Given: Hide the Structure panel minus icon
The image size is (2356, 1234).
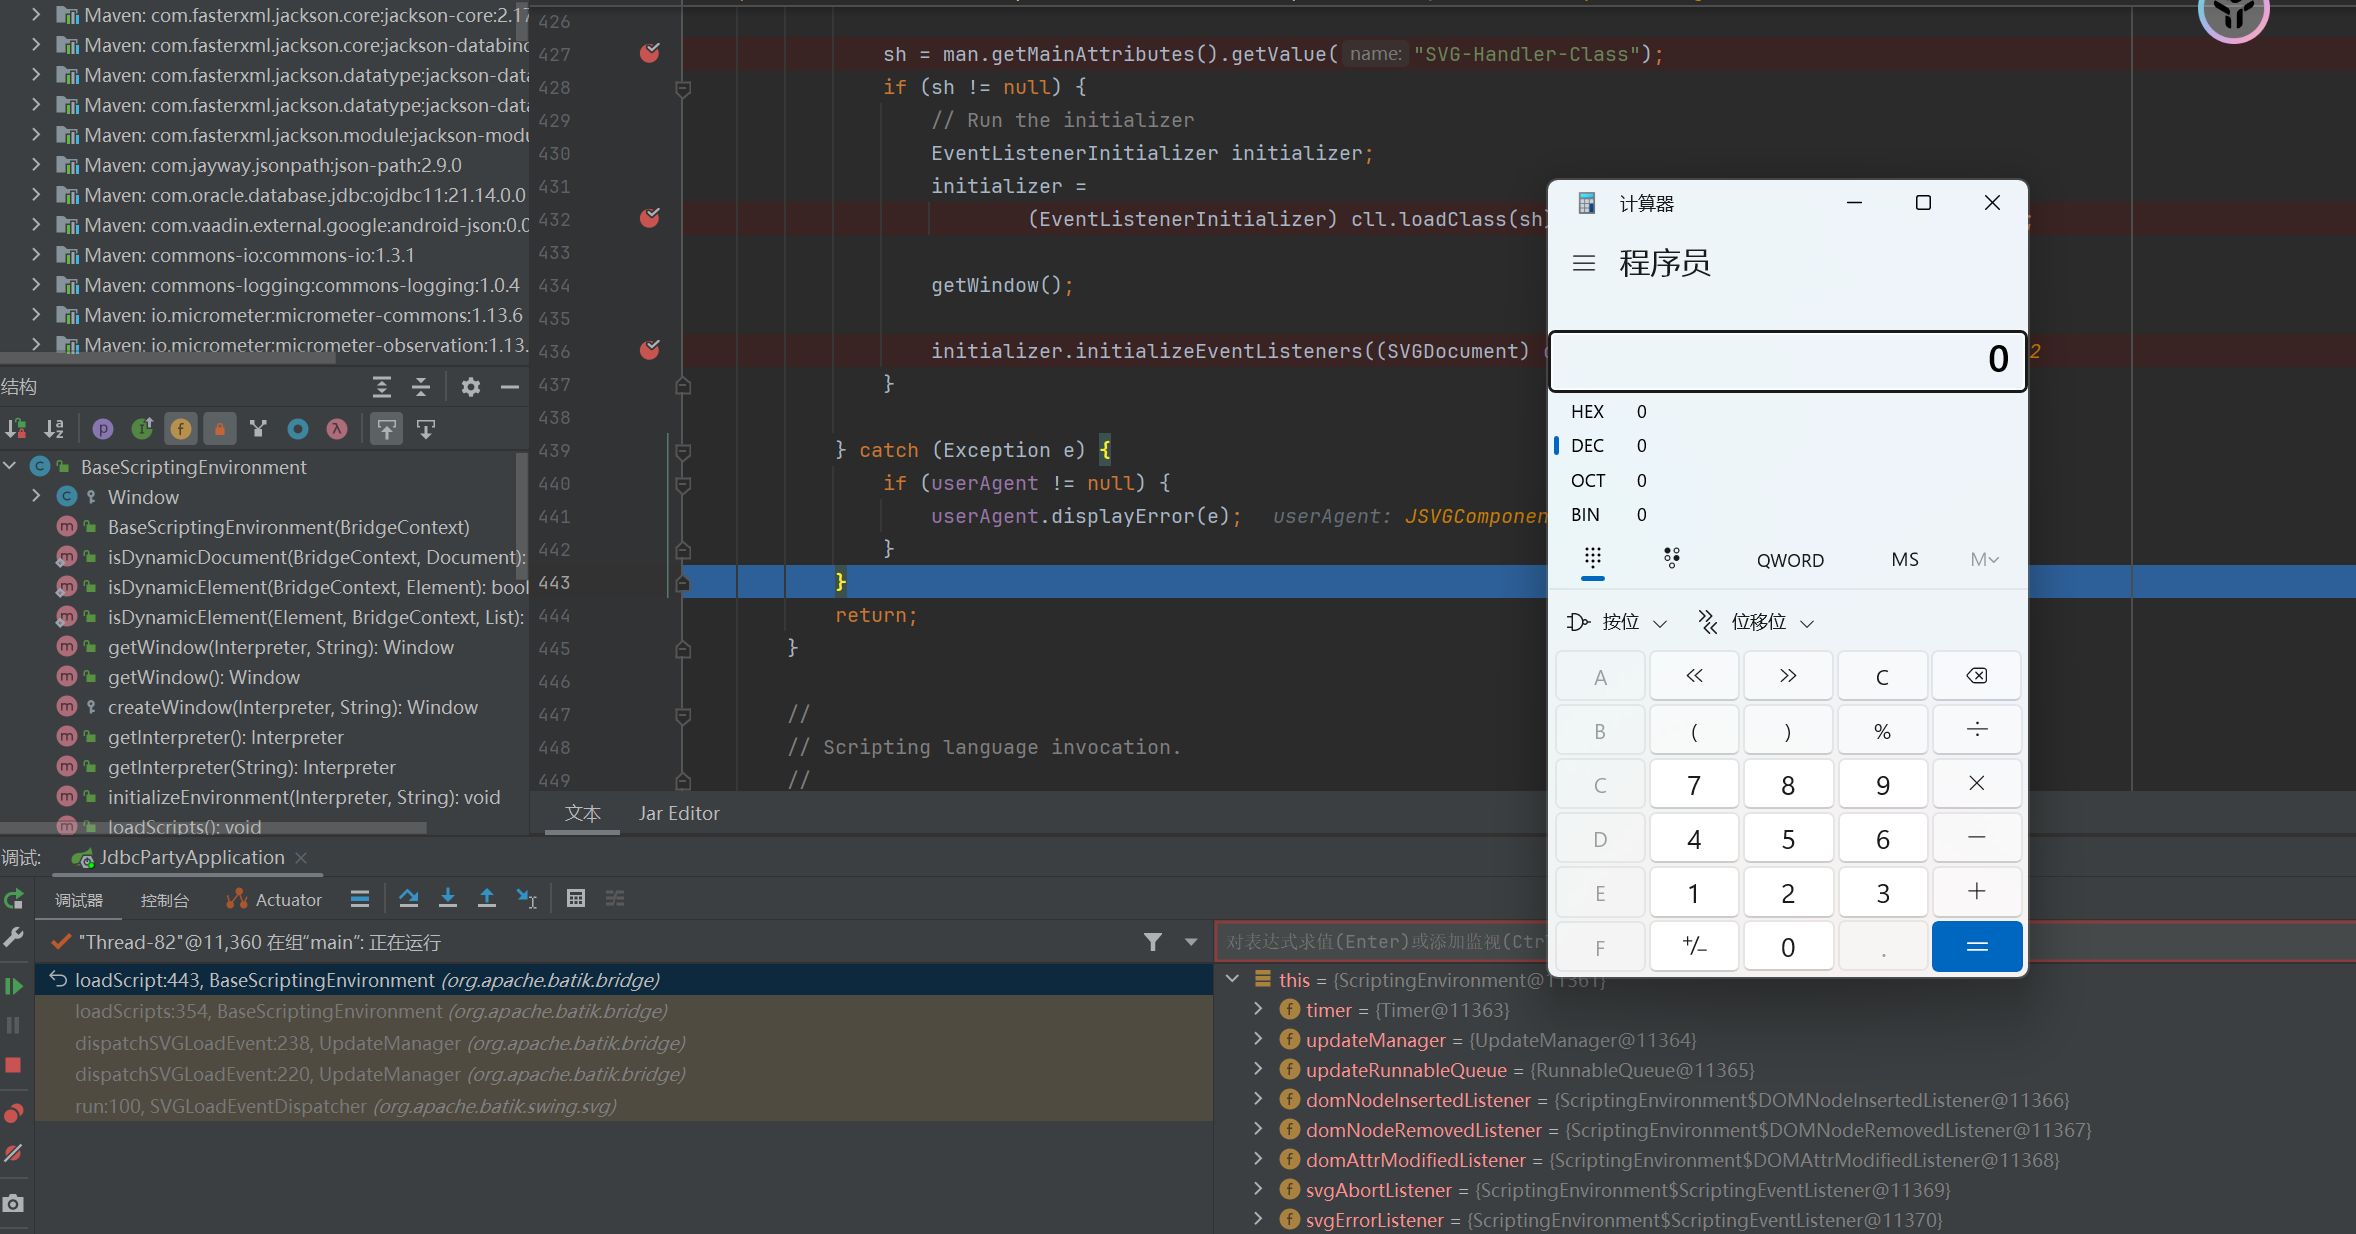Looking at the screenshot, I should coord(510,387).
